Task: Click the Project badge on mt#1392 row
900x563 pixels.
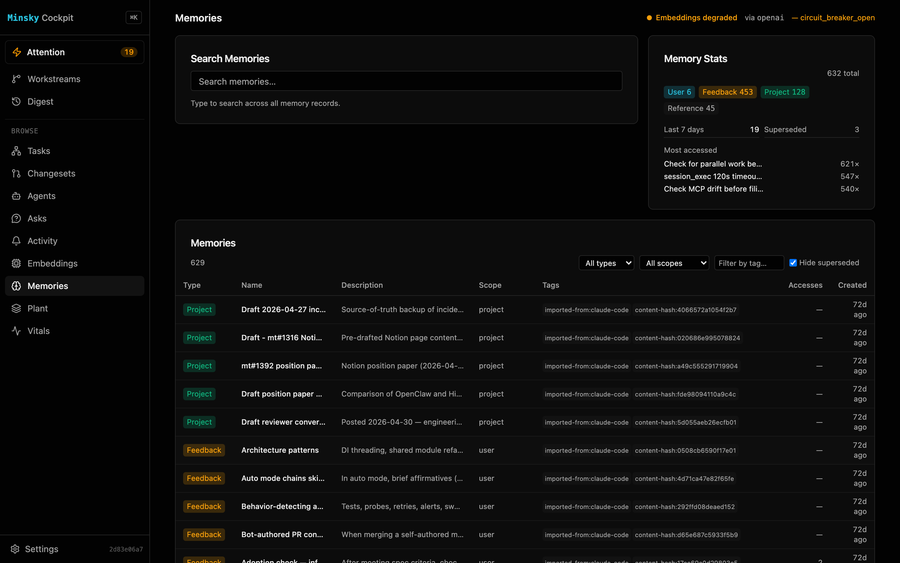Action: pyautogui.click(x=199, y=366)
